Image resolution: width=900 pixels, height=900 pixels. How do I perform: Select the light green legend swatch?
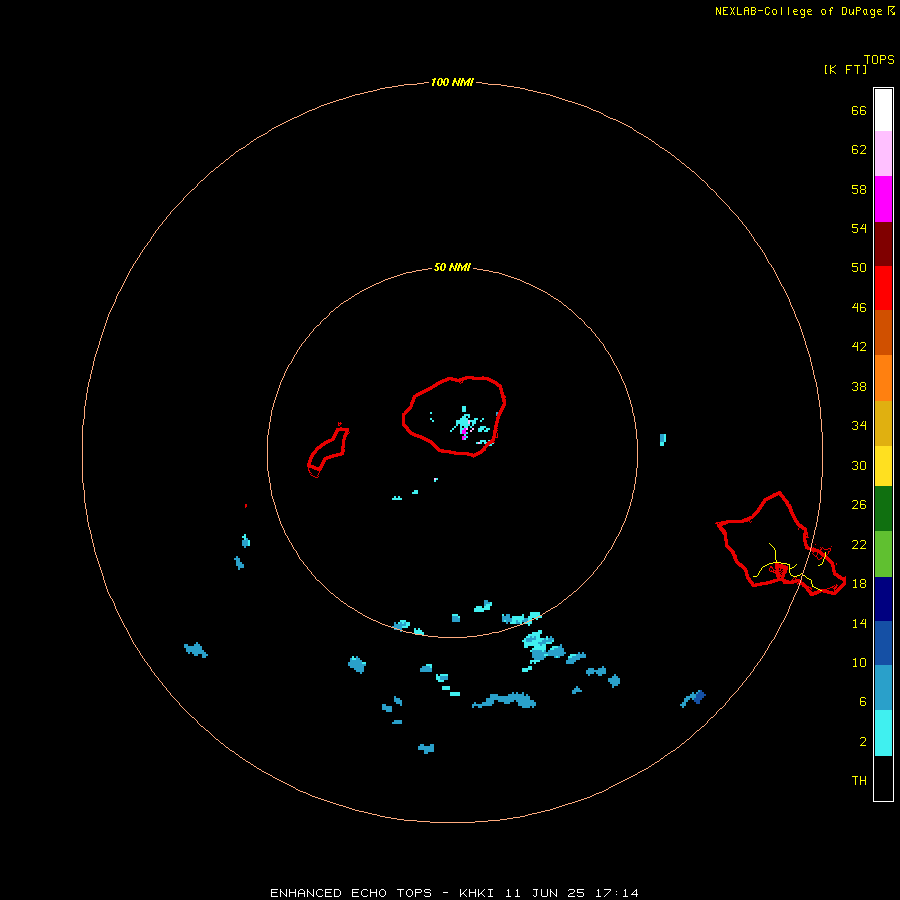click(x=883, y=554)
